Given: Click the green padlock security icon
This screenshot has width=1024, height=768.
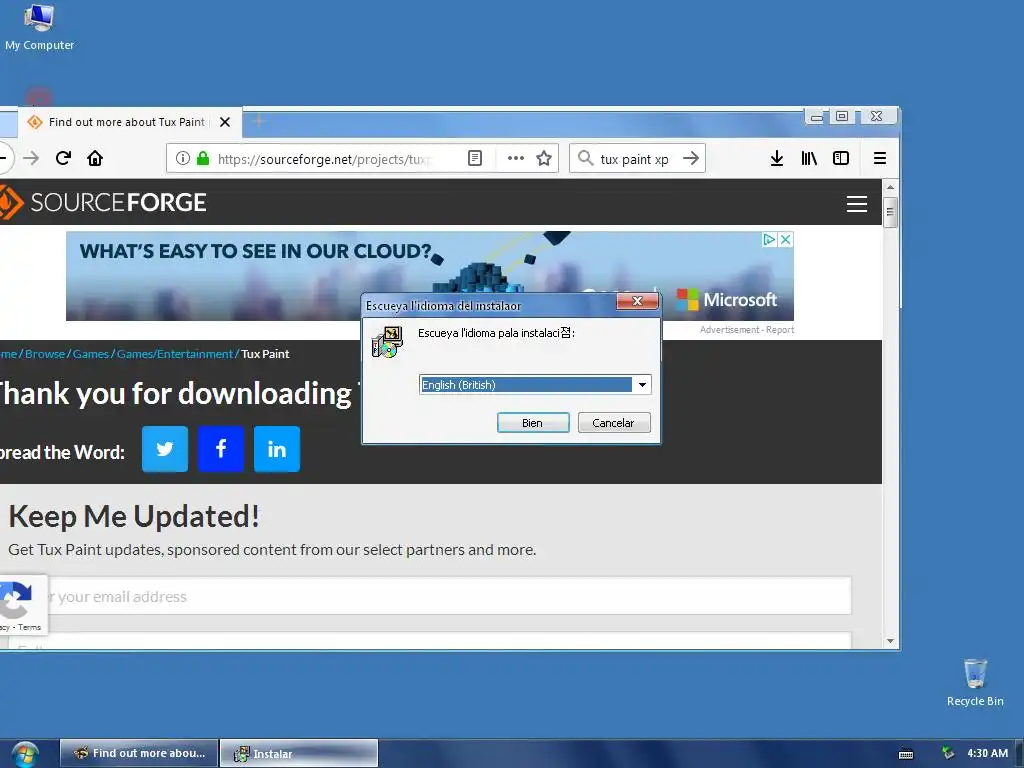Looking at the screenshot, I should pos(203,158).
